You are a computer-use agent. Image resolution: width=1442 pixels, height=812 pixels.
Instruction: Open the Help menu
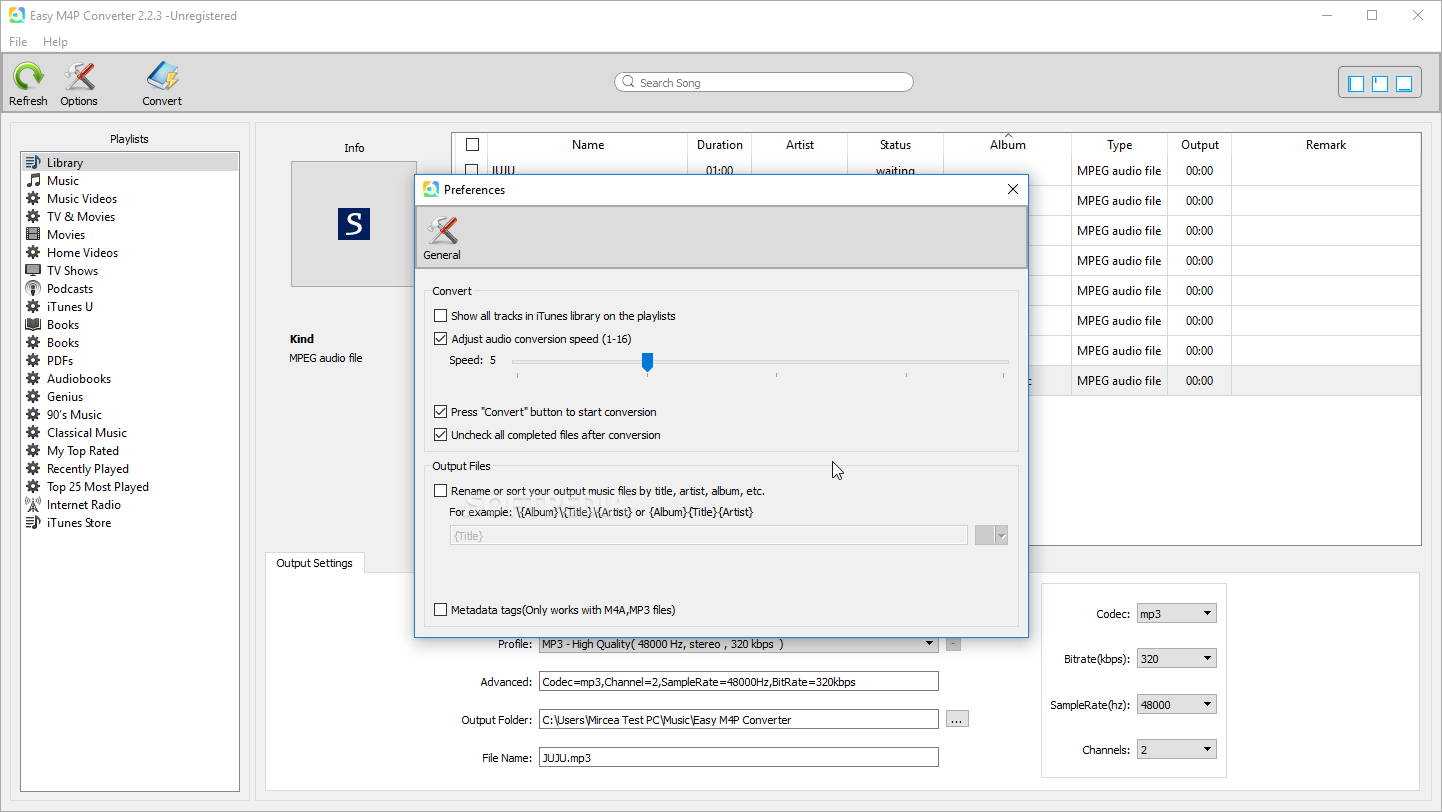(x=56, y=42)
